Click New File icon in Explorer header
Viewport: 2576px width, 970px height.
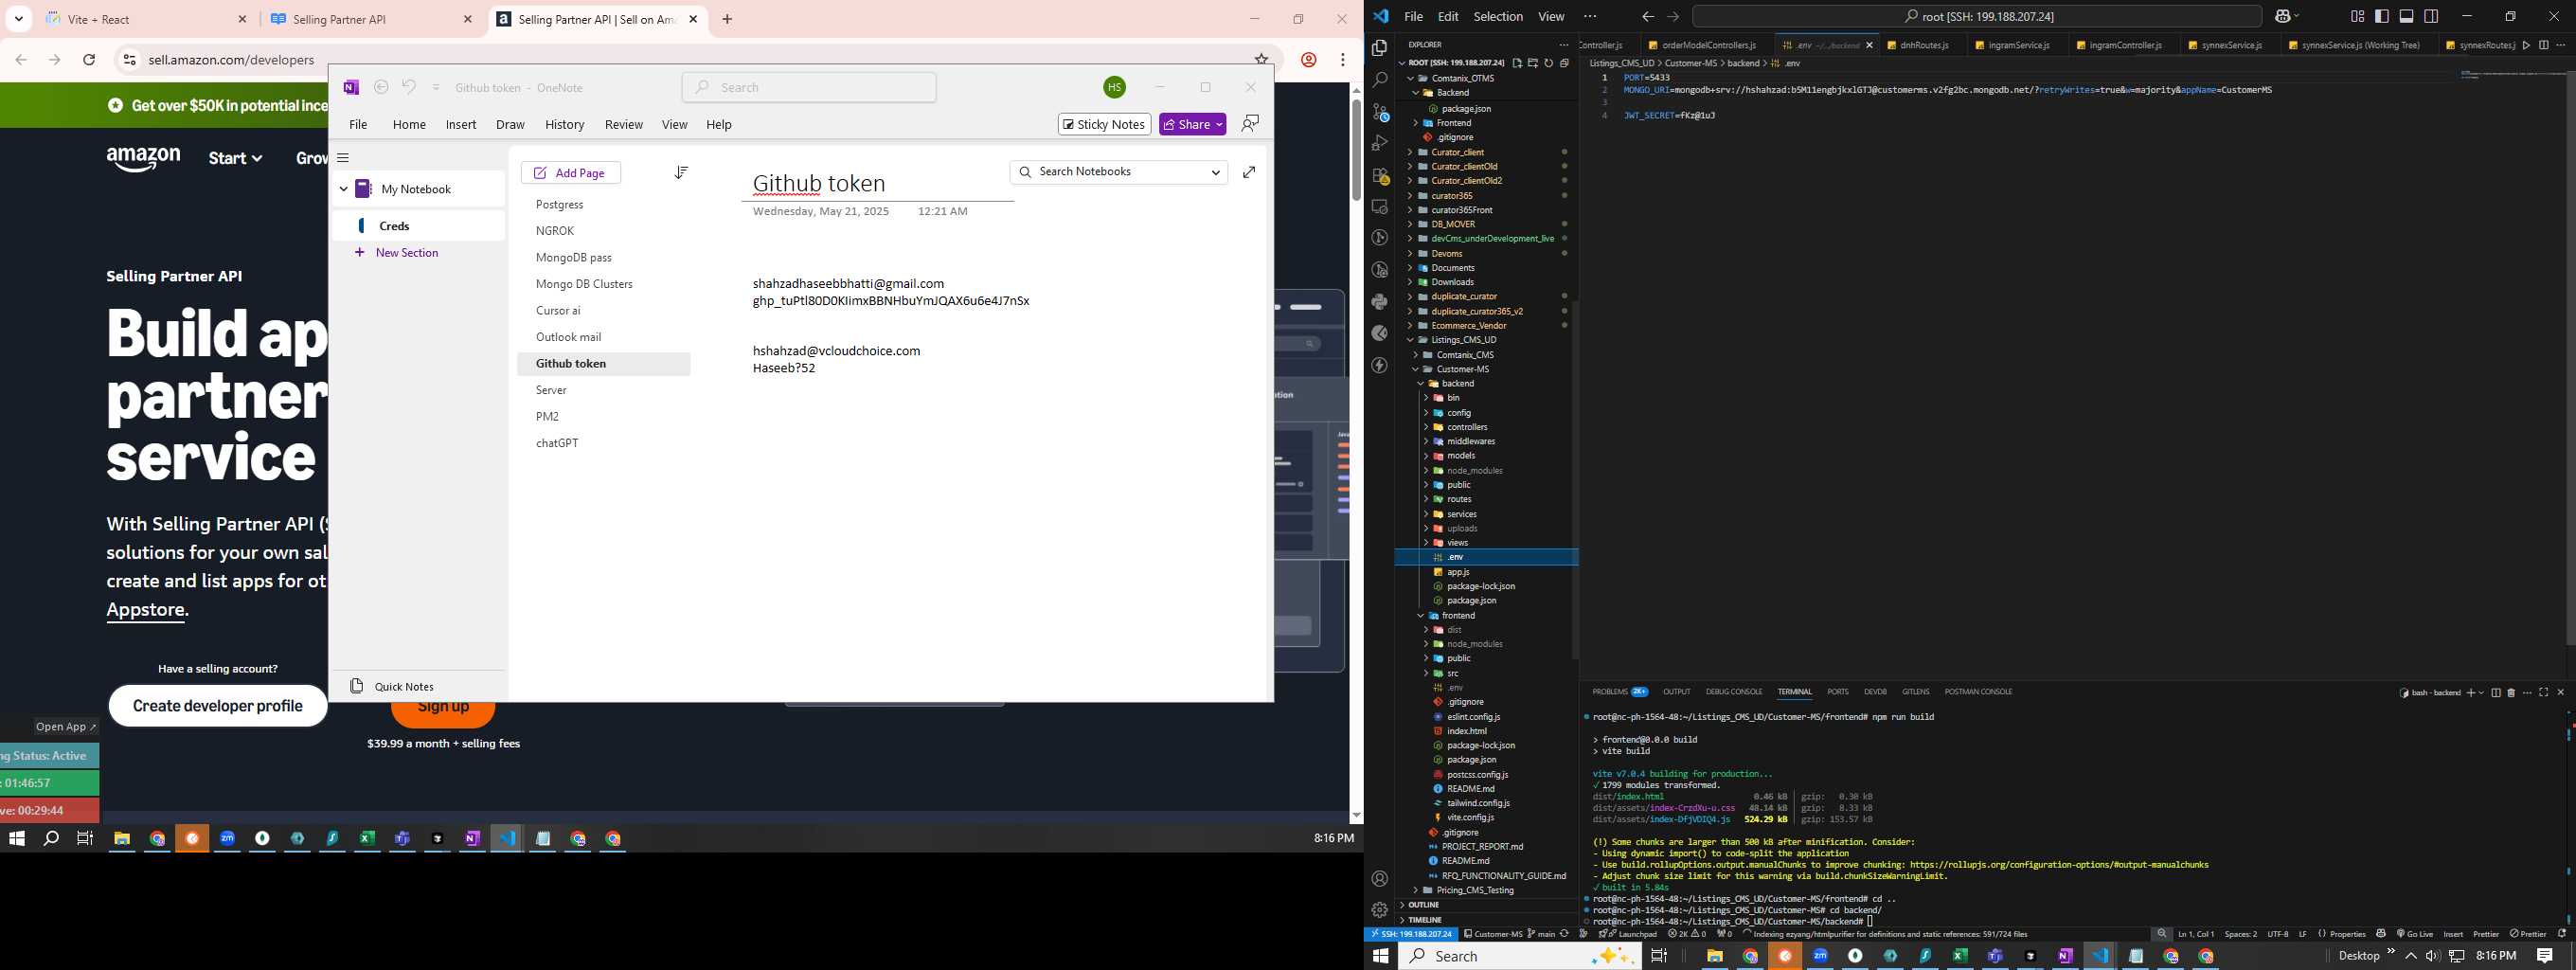coord(1517,63)
